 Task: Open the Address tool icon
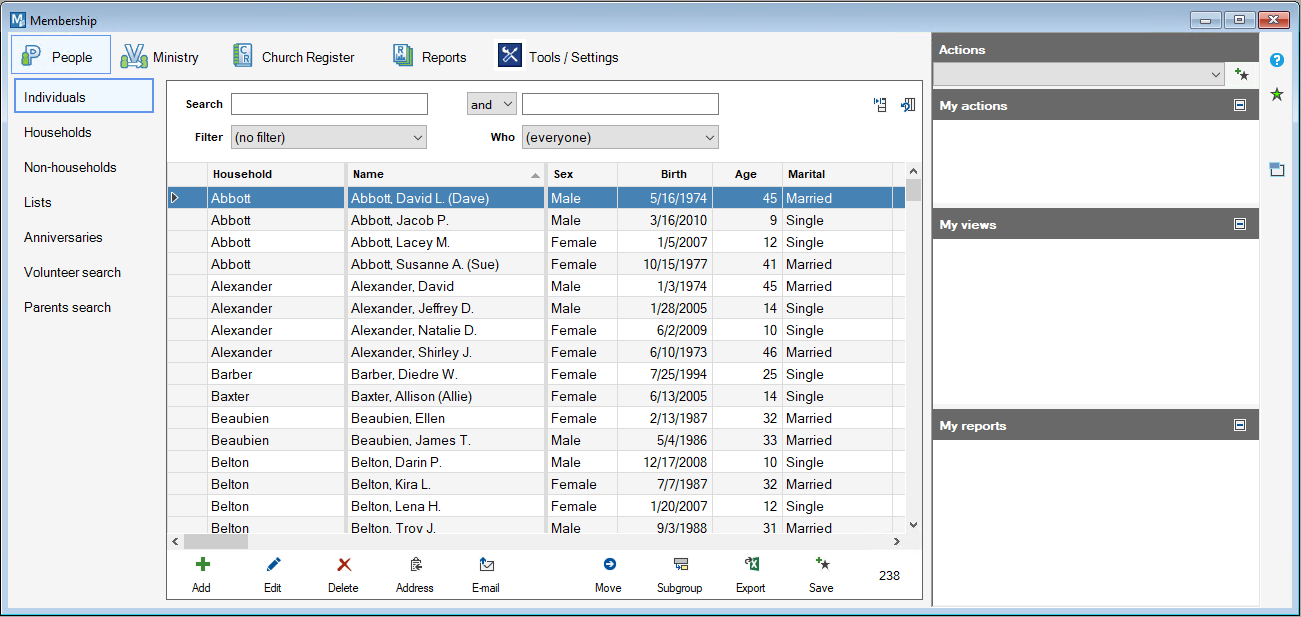pyautogui.click(x=415, y=565)
